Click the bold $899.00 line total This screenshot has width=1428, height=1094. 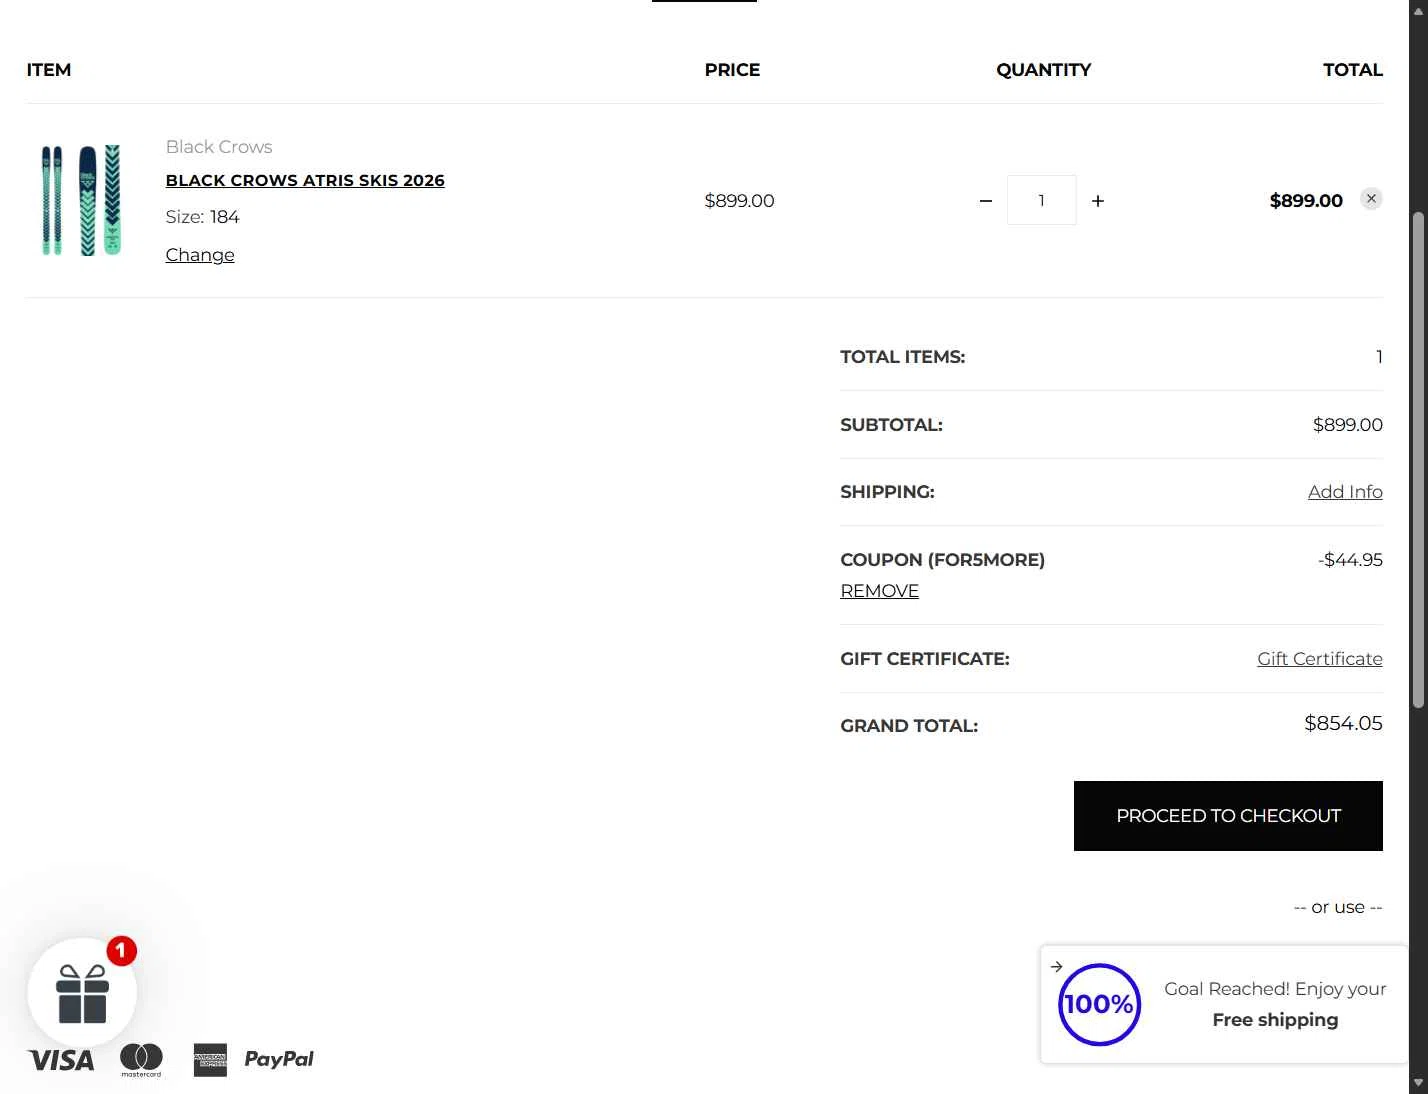(1306, 201)
